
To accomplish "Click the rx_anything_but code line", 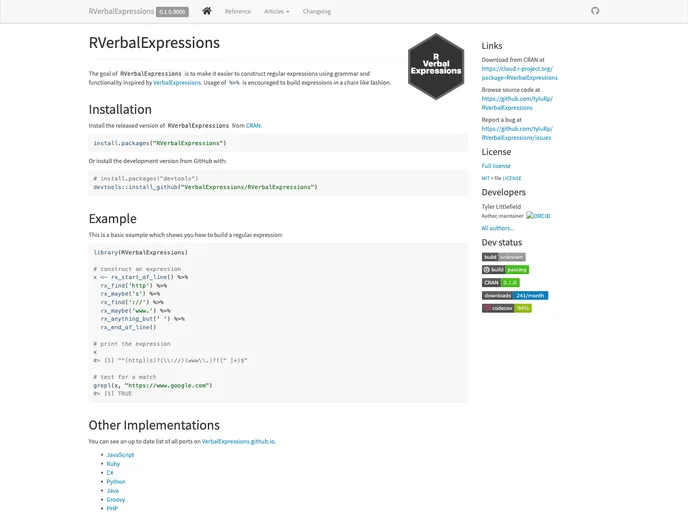I will 143,319.
